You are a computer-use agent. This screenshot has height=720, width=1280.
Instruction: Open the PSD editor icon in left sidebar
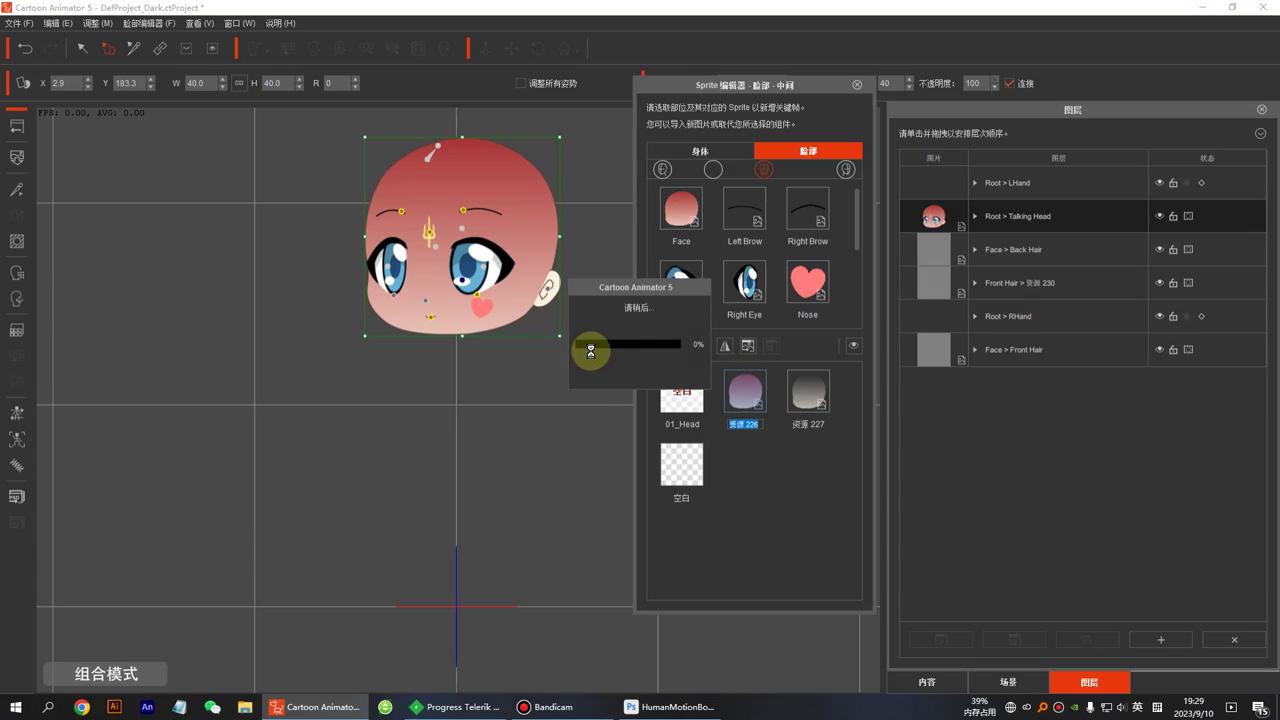tap(17, 497)
